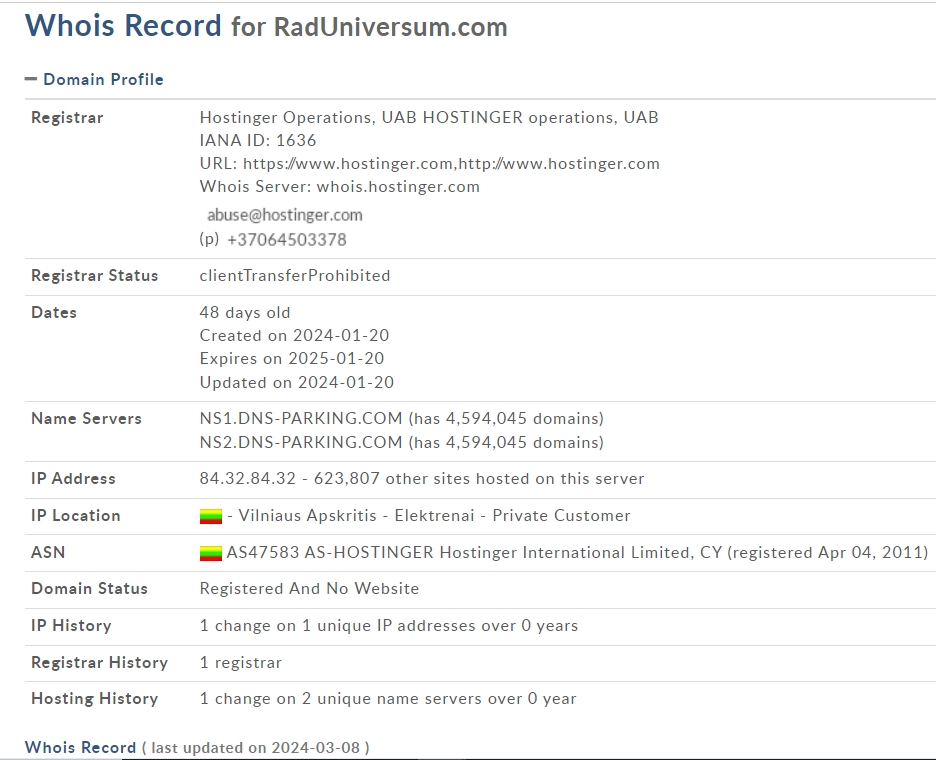Collapse the Domain Profile section

pos(31,79)
